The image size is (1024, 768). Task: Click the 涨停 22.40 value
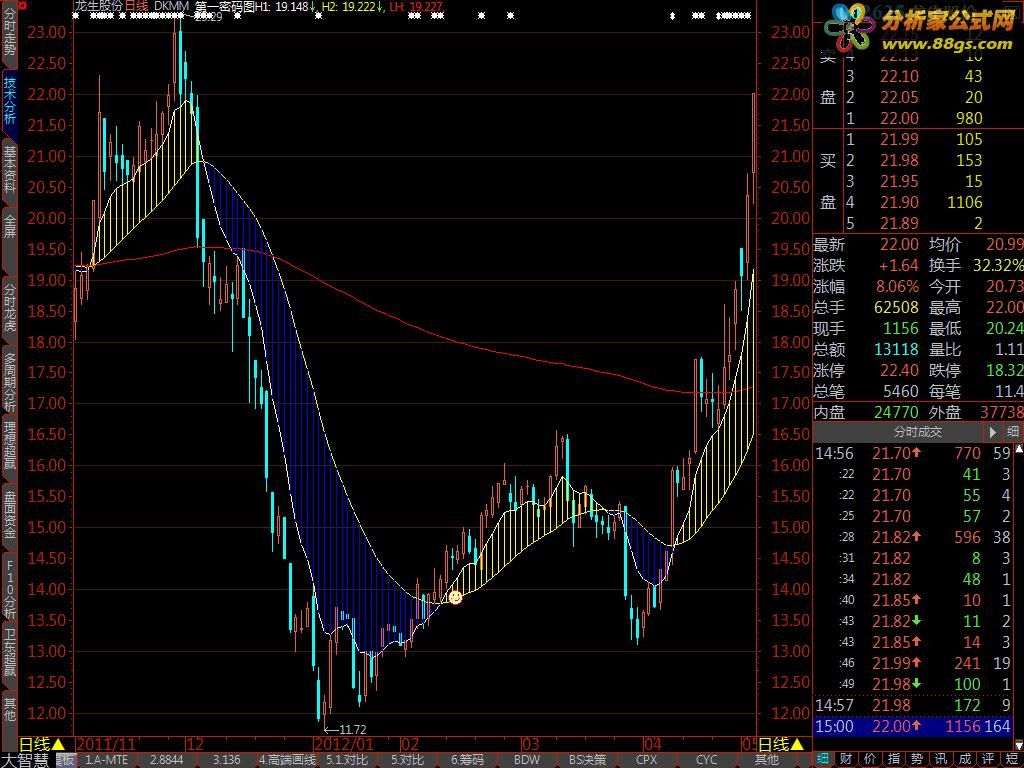tap(899, 370)
